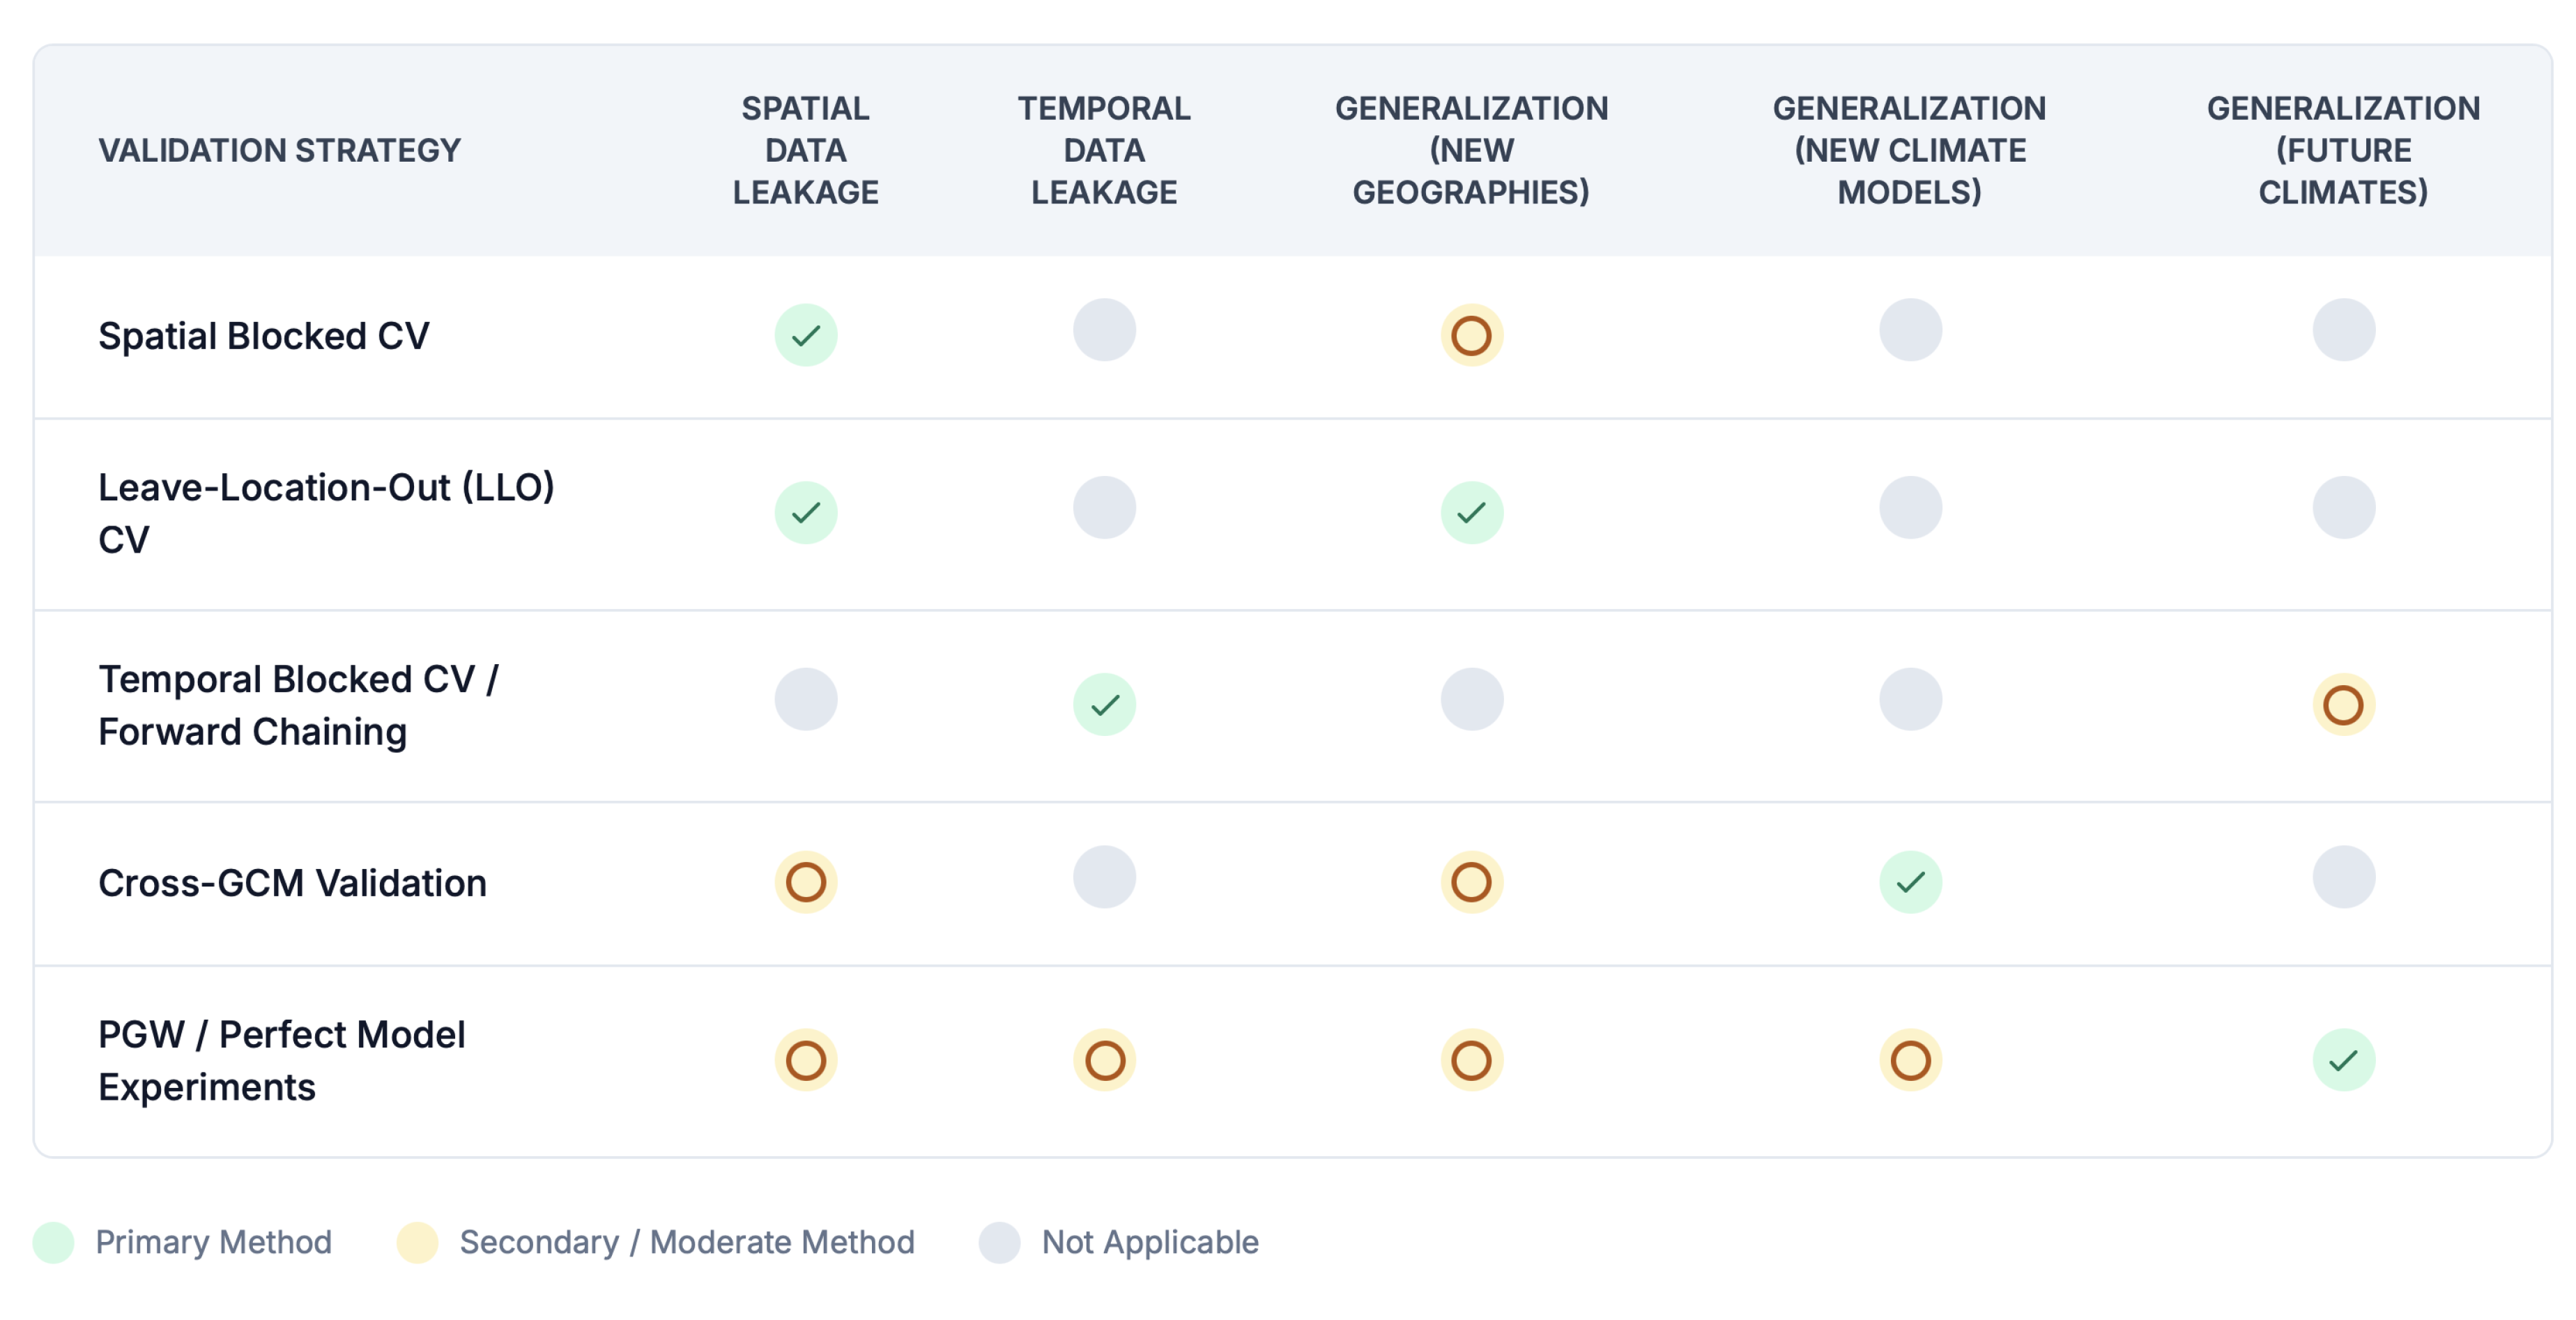Click LLO CV new geographies checkmark
Screen dimensions: 2576x1320
1471,513
